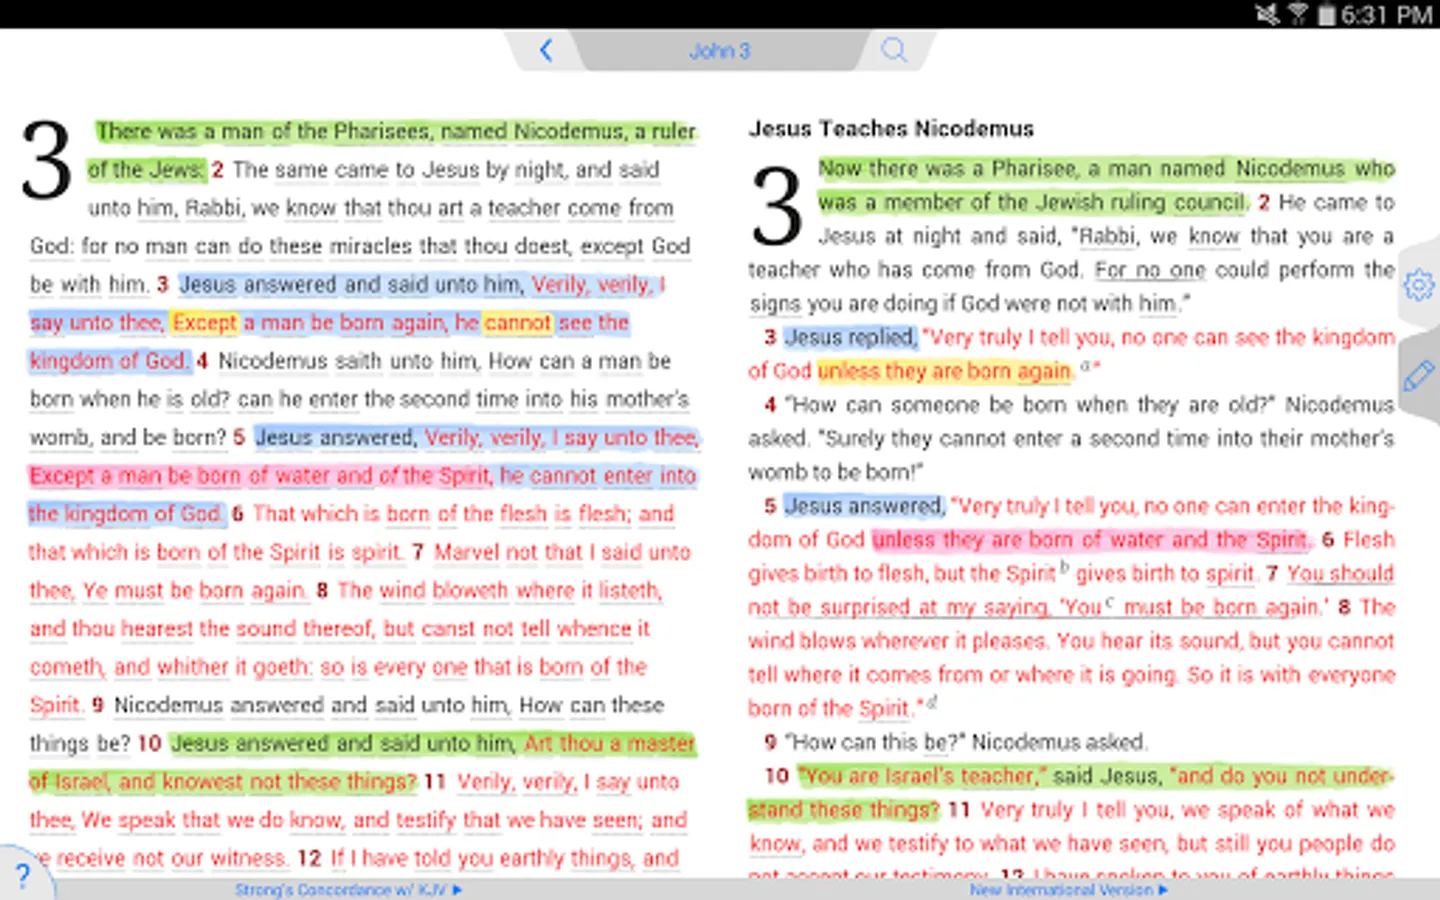This screenshot has height=900, width=1440.
Task: Tap verse number 7 before "Marvel not"
Action: pyautogui.click(x=418, y=552)
